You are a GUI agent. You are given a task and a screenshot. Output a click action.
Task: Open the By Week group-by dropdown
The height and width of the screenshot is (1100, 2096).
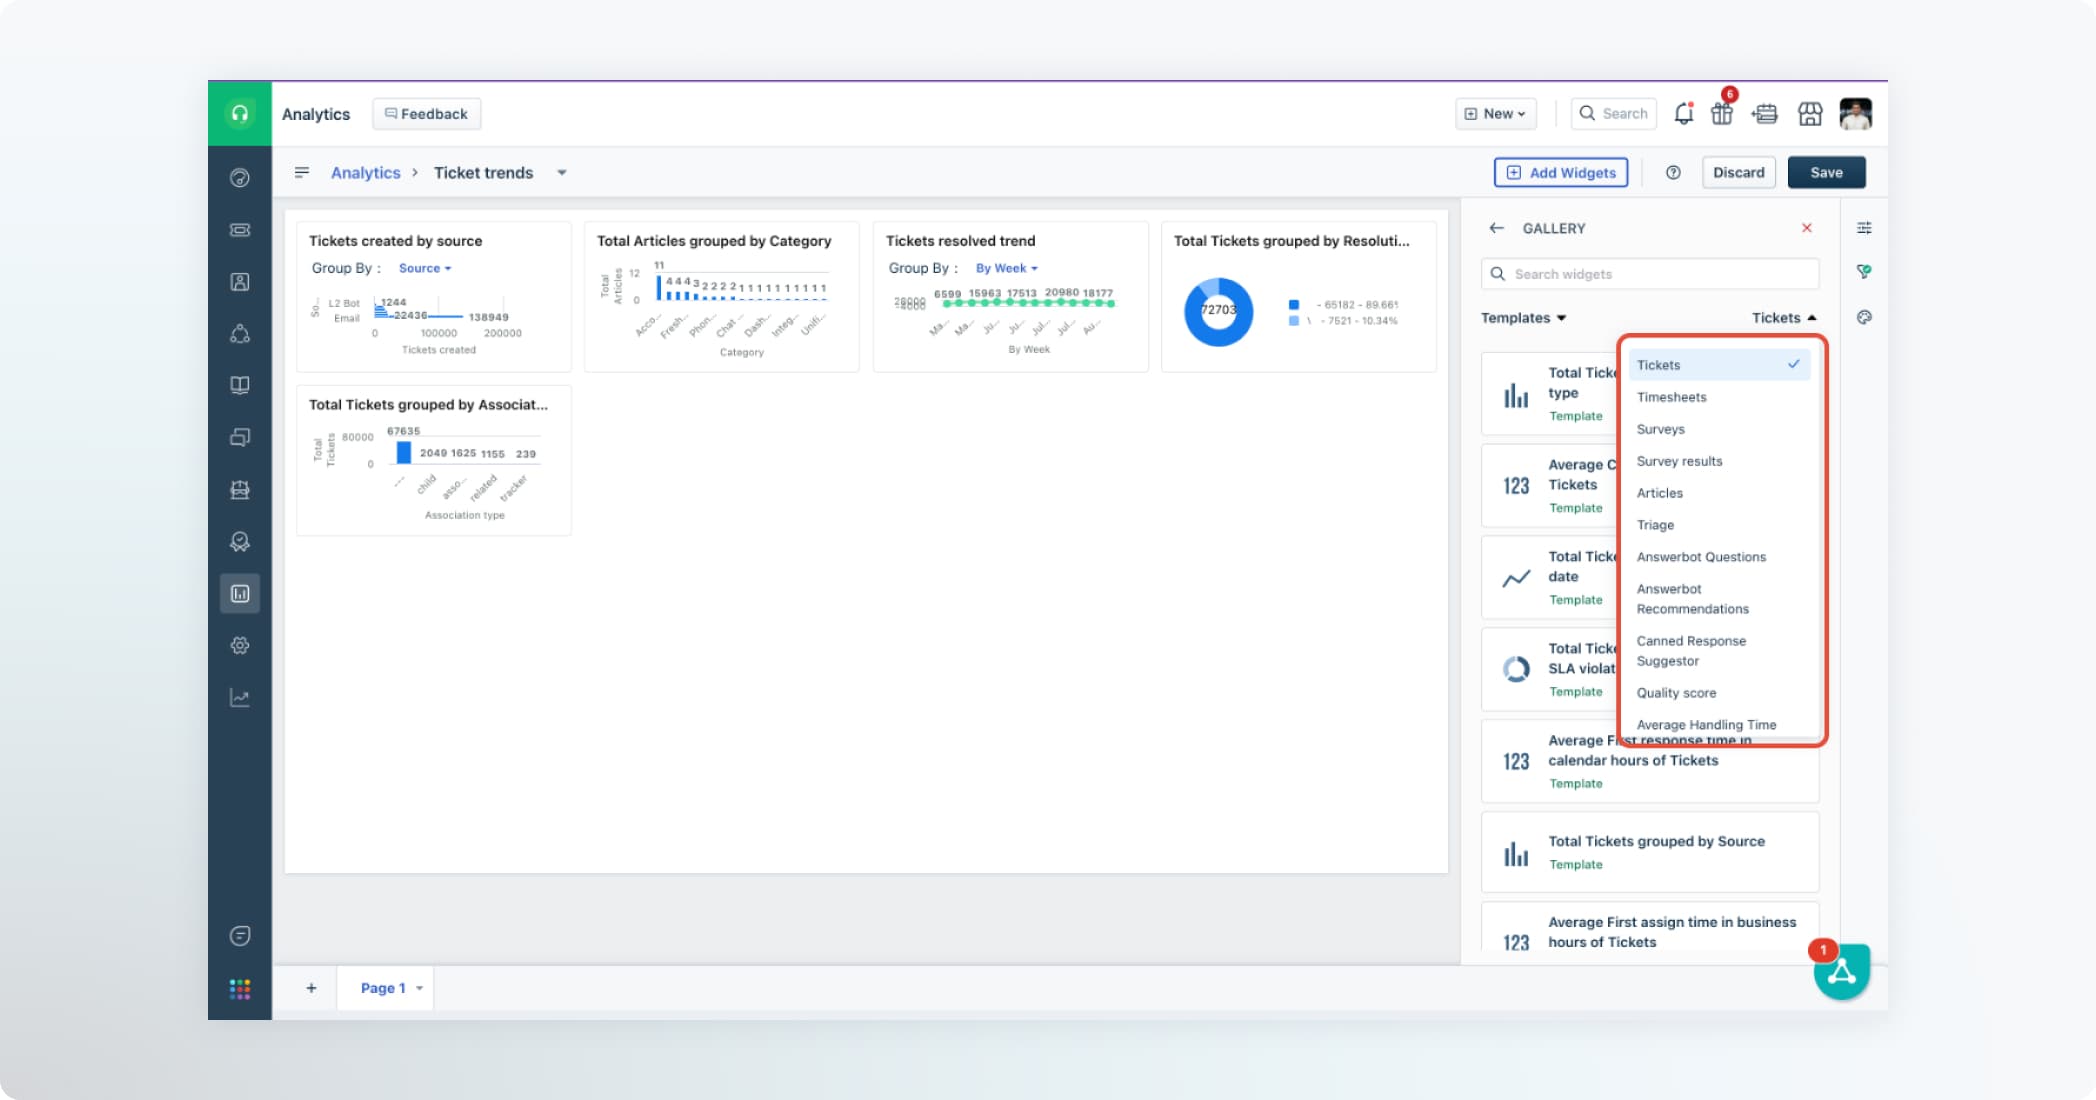coord(1007,268)
